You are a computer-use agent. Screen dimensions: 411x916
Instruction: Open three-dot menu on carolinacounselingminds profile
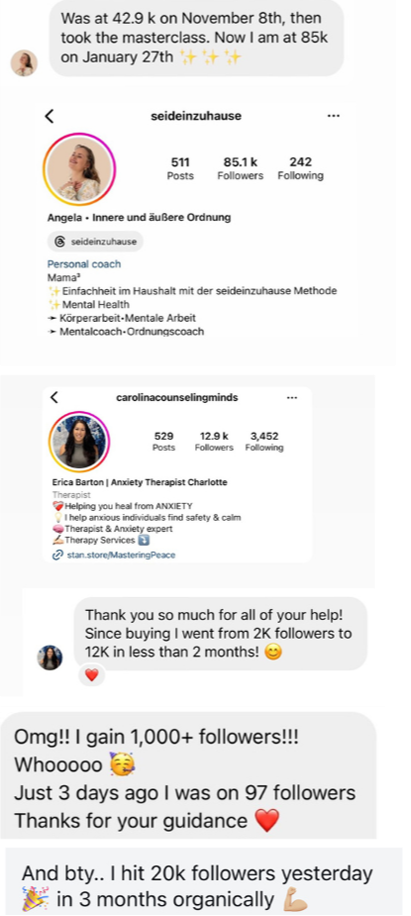point(292,398)
